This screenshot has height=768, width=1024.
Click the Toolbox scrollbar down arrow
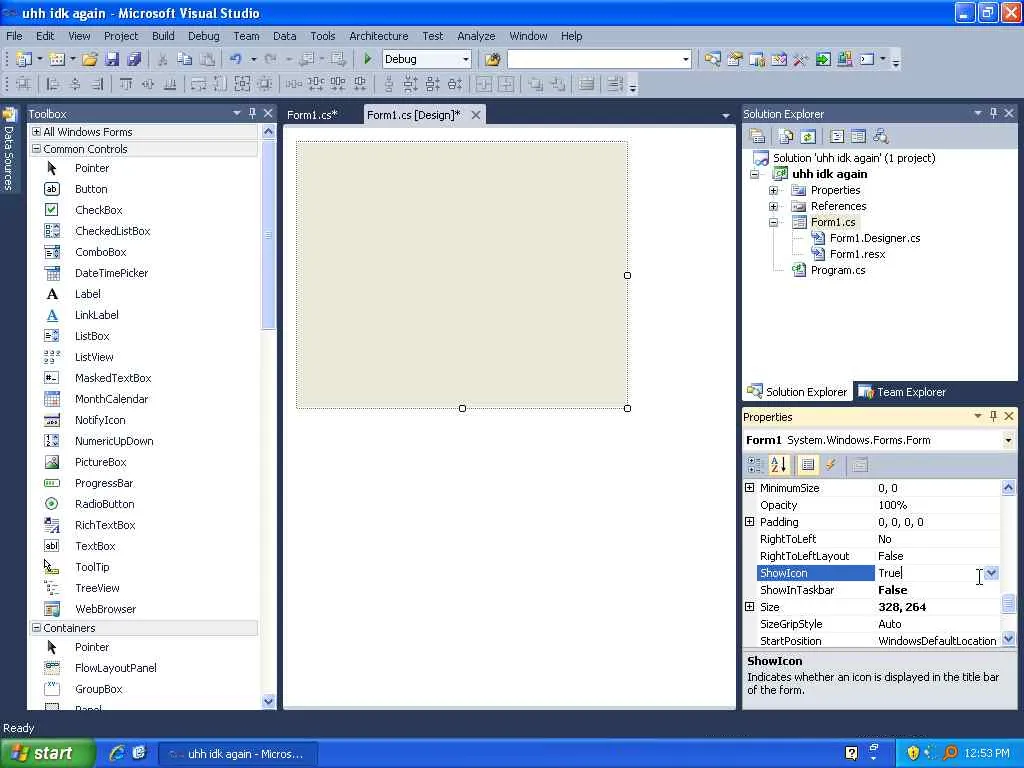pos(268,701)
